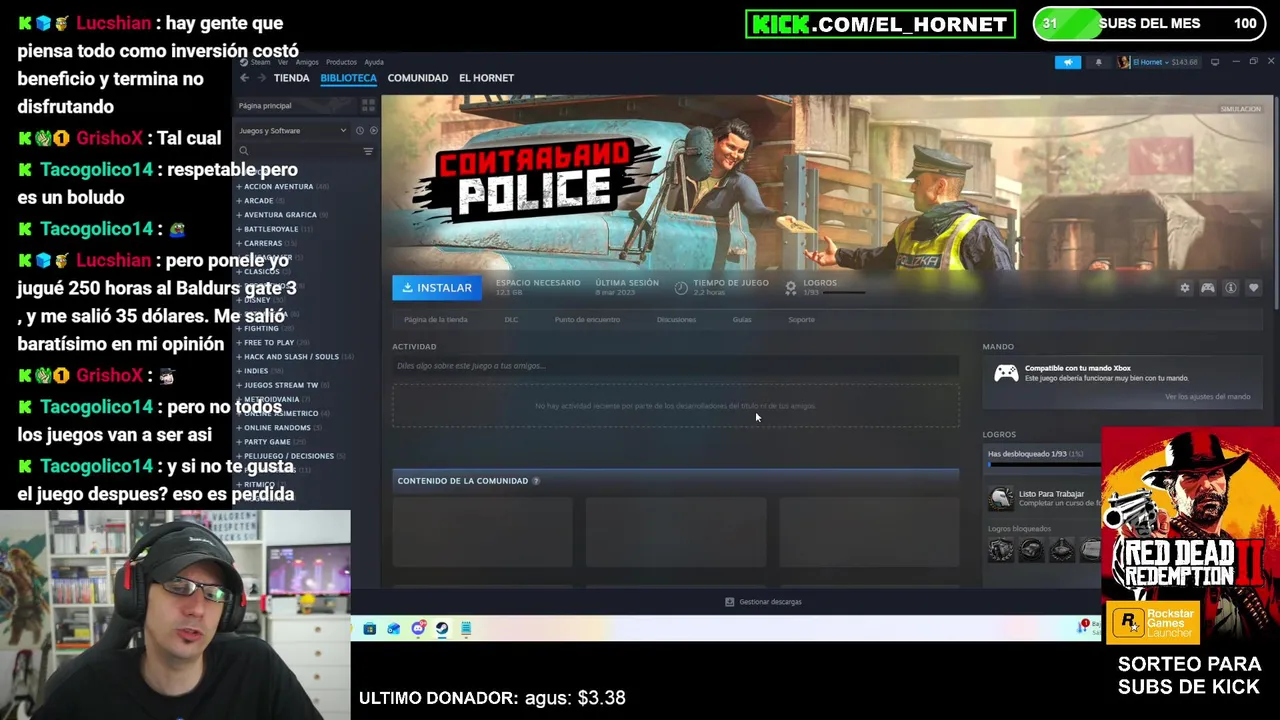Viewport: 1280px width, 720px height.
Task: Open the COMUNIDAD tab
Action: pos(417,78)
